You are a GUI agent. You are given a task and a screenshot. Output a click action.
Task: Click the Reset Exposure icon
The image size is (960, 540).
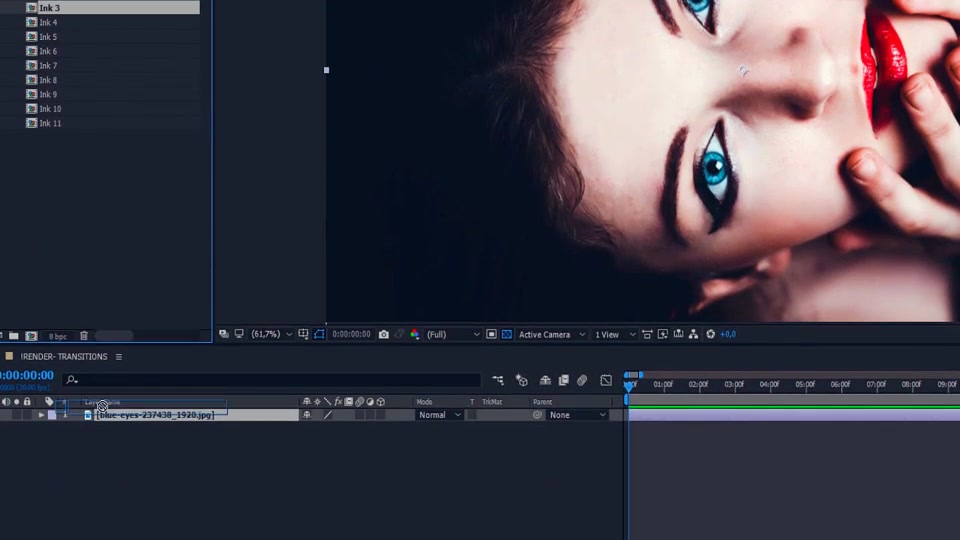(x=710, y=334)
